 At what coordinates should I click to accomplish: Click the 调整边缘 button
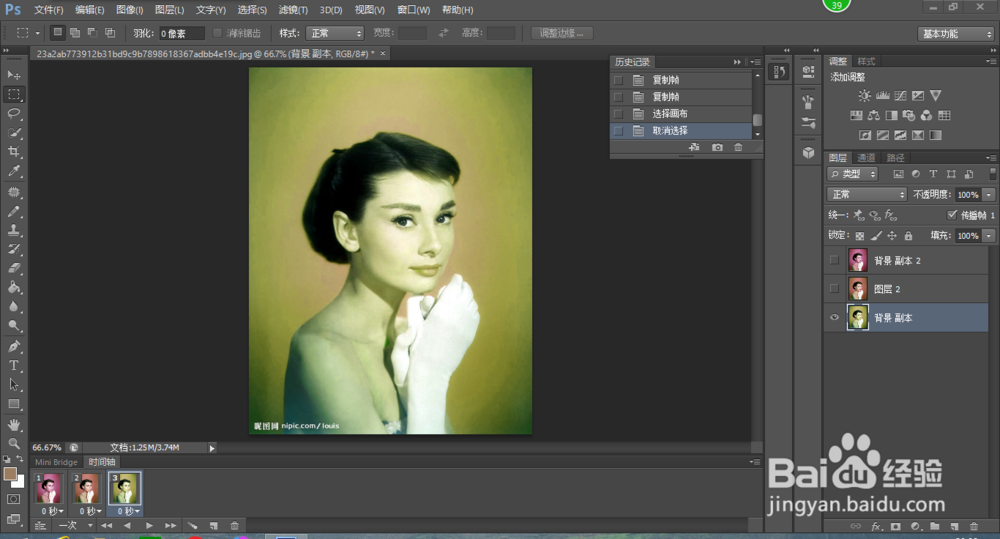[562, 33]
